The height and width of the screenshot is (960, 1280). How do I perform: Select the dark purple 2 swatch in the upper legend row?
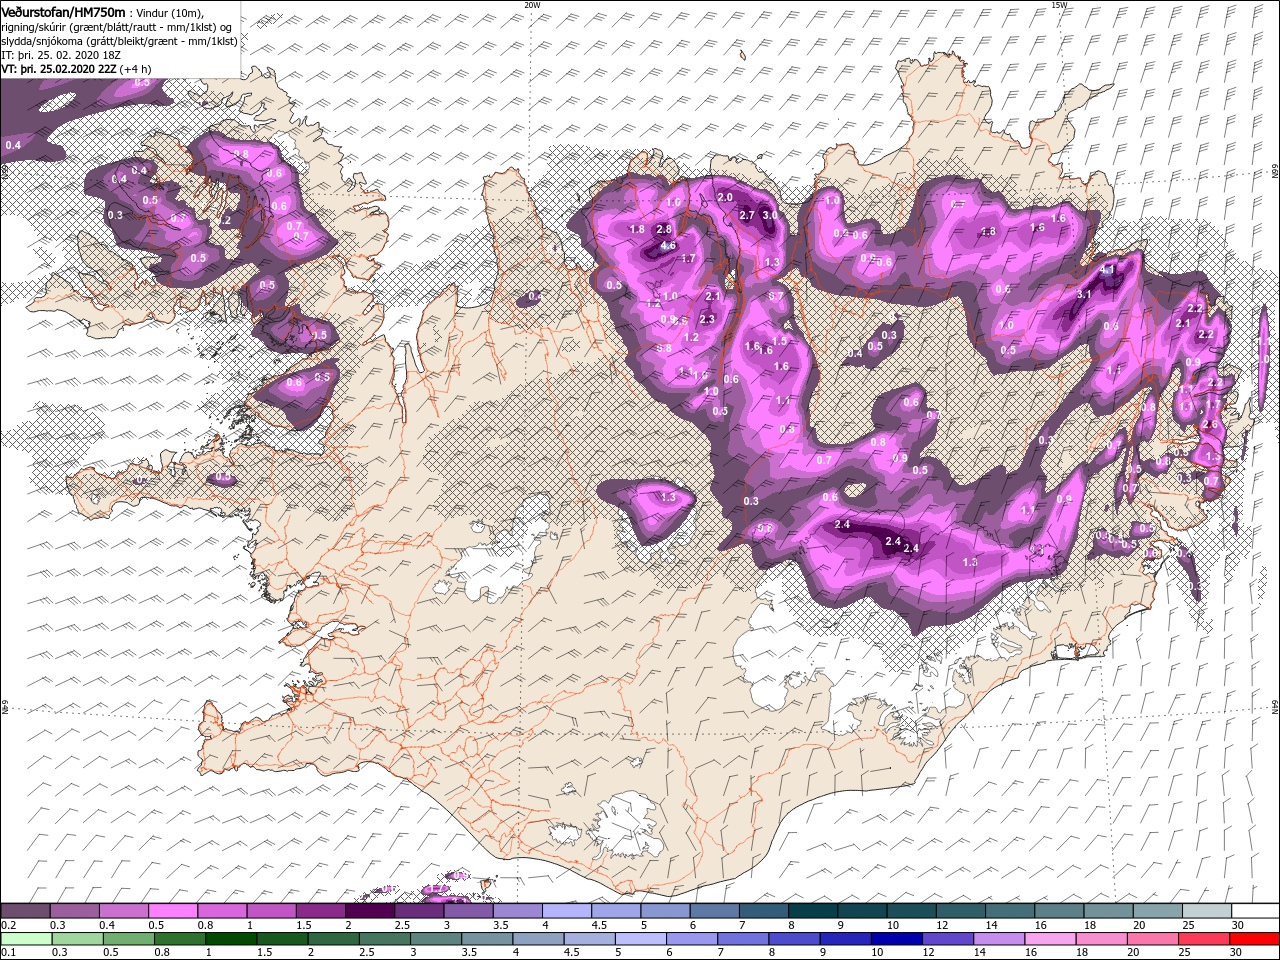(x=369, y=911)
